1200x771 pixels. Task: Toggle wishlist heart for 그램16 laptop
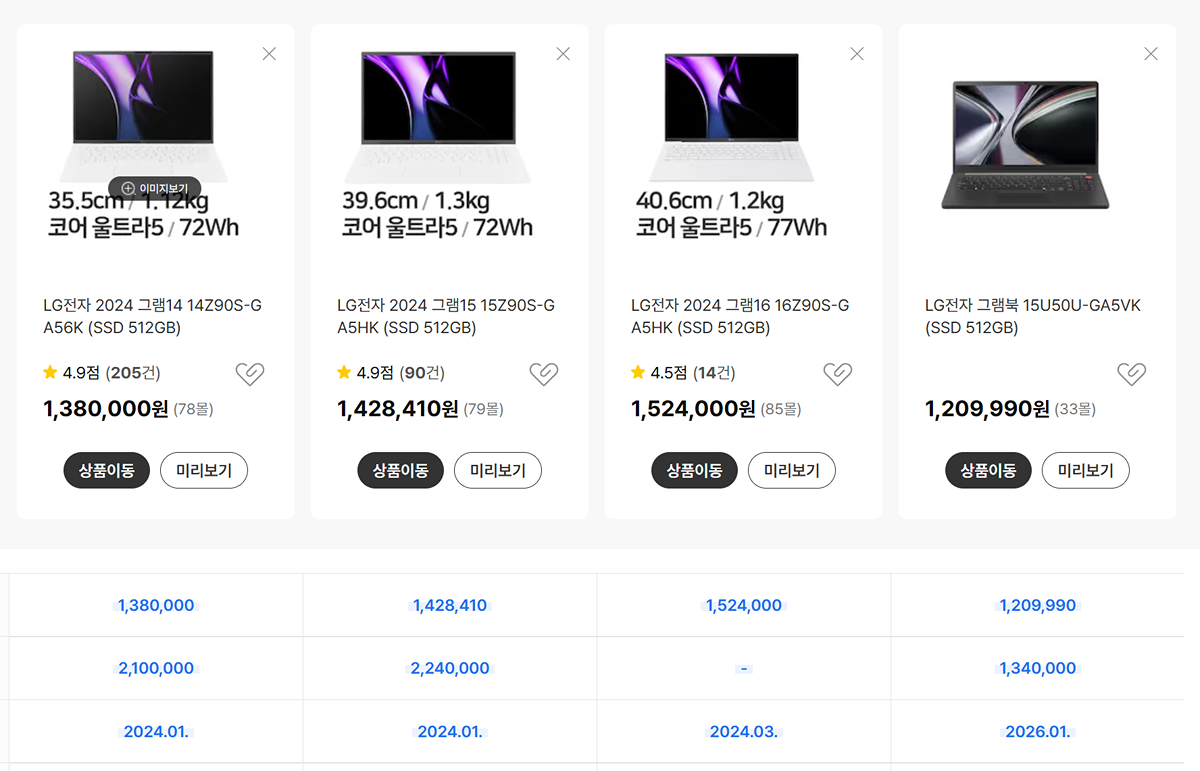click(x=838, y=374)
